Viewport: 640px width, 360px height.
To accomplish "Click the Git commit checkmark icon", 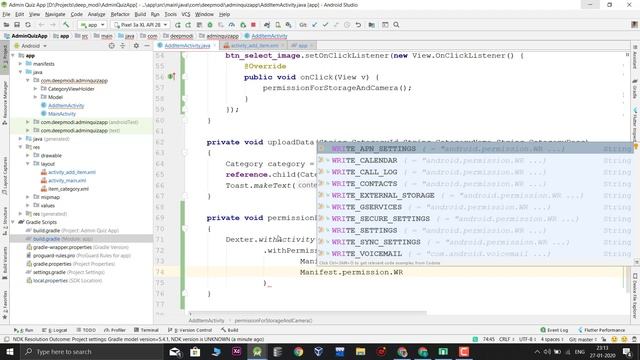I will pos(325,25).
